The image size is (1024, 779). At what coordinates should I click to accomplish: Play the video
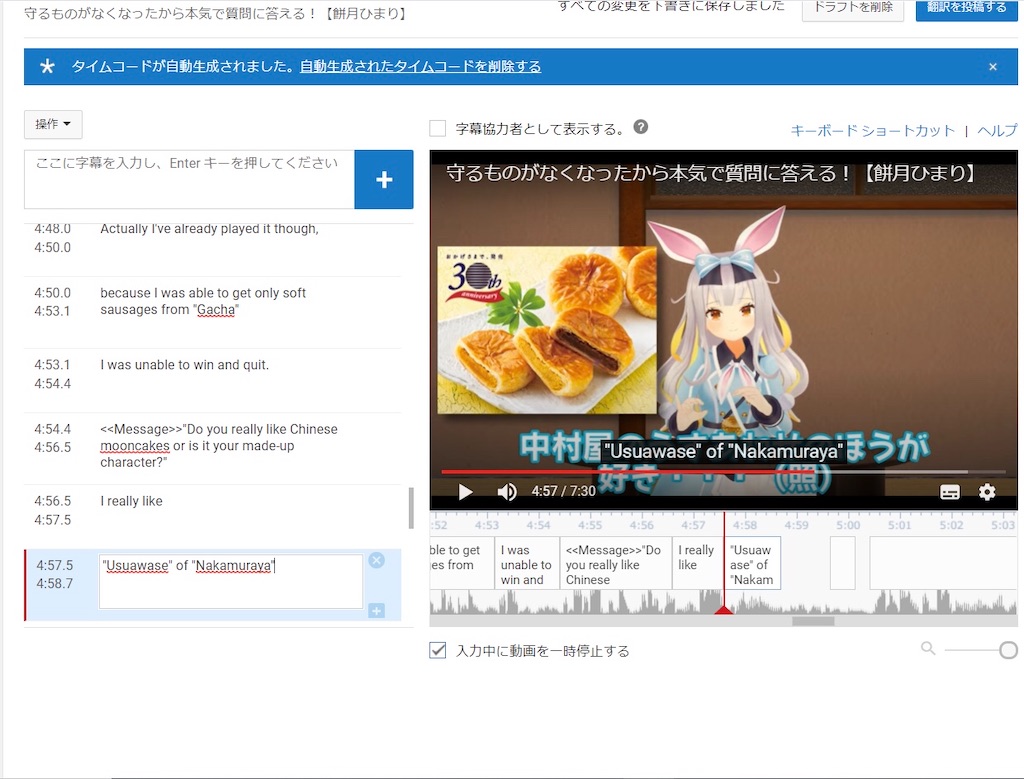(x=465, y=492)
